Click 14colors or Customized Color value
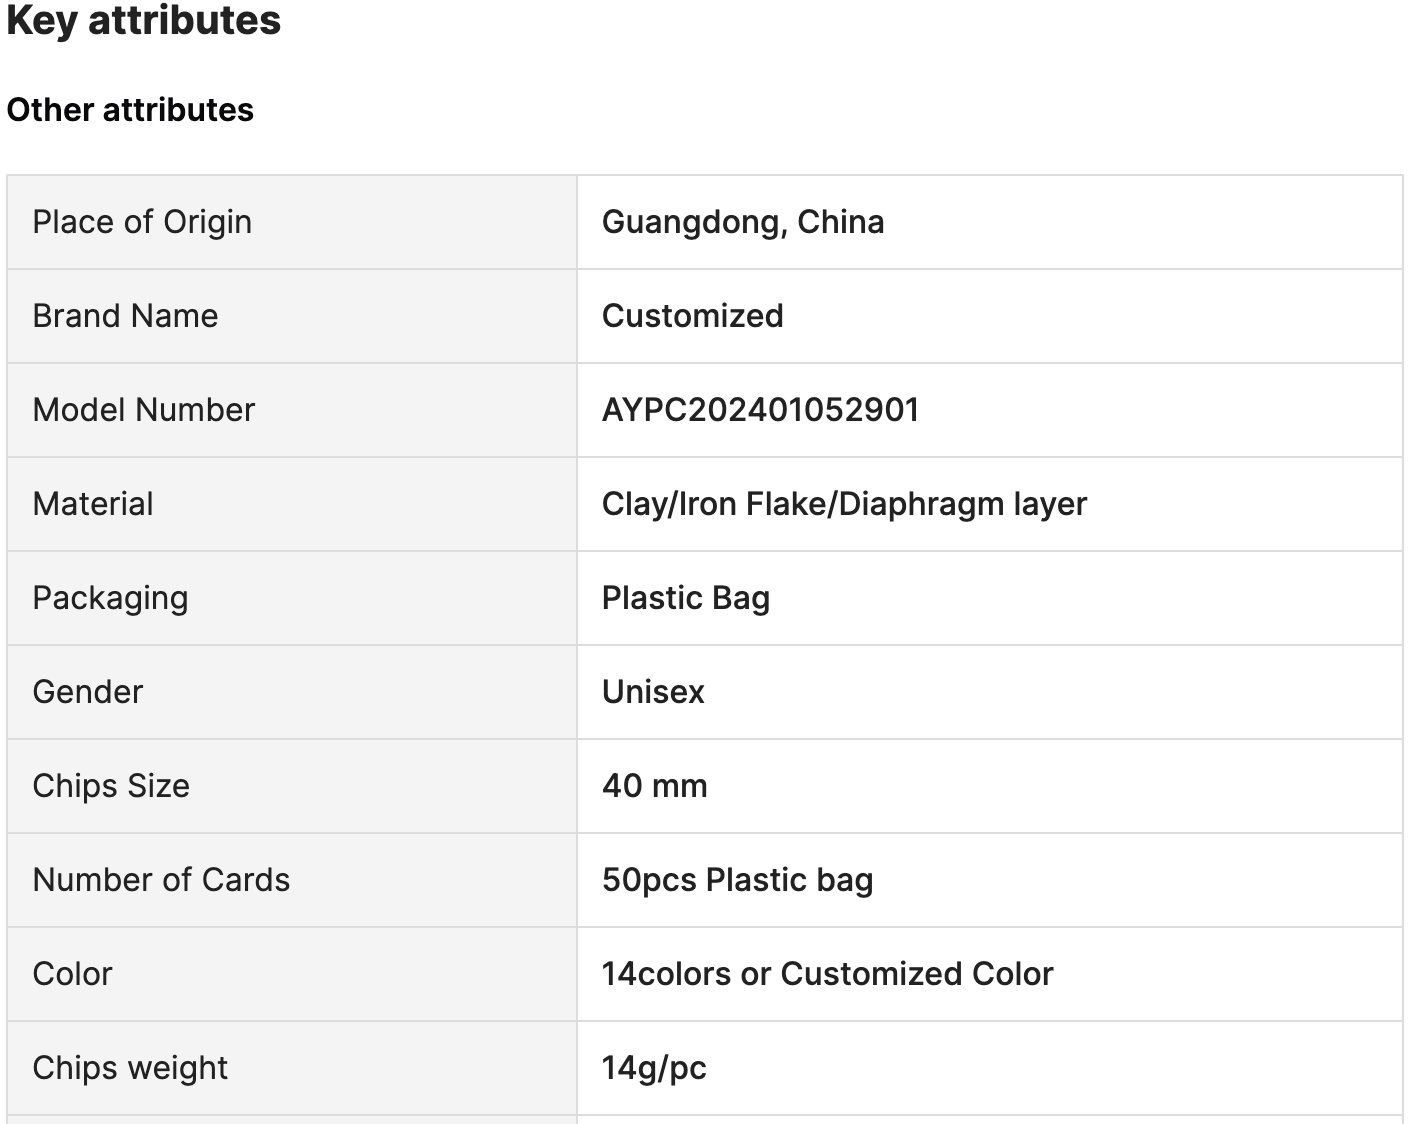 coord(827,974)
